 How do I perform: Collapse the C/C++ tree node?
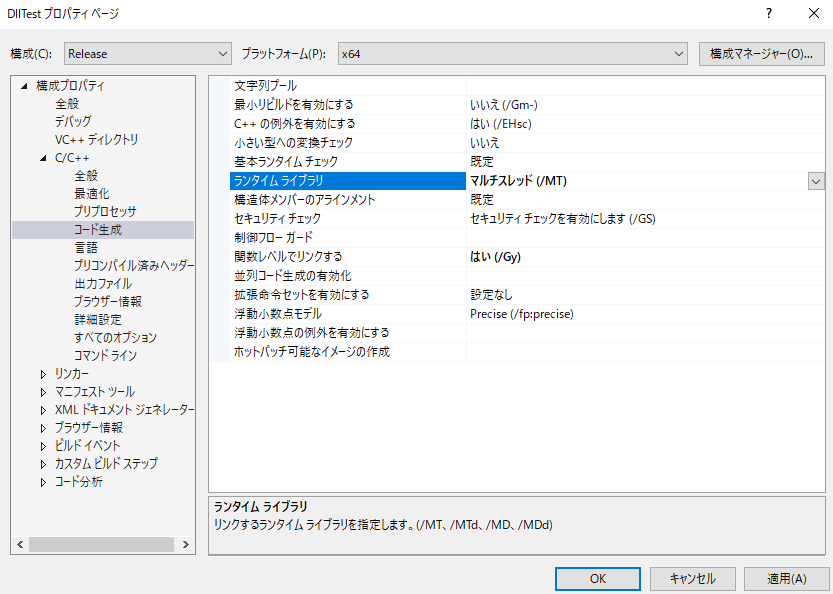(44, 158)
